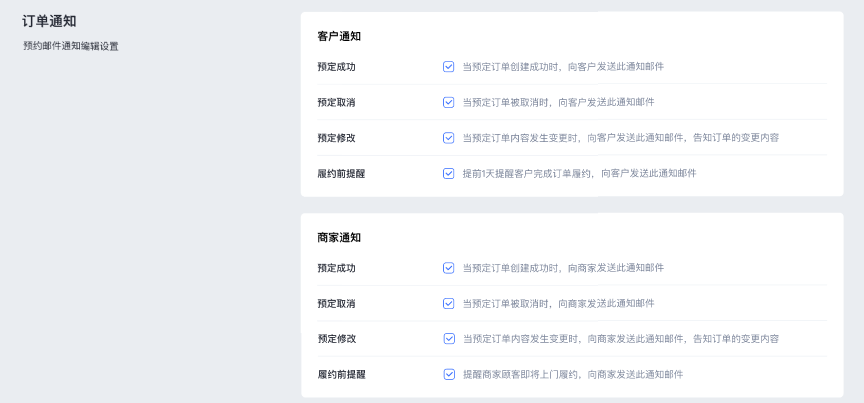Screen dimensions: 864x403
Task: Click text 当预定订单被取消时，向商家发送此通知邮件
Action: tap(558, 303)
